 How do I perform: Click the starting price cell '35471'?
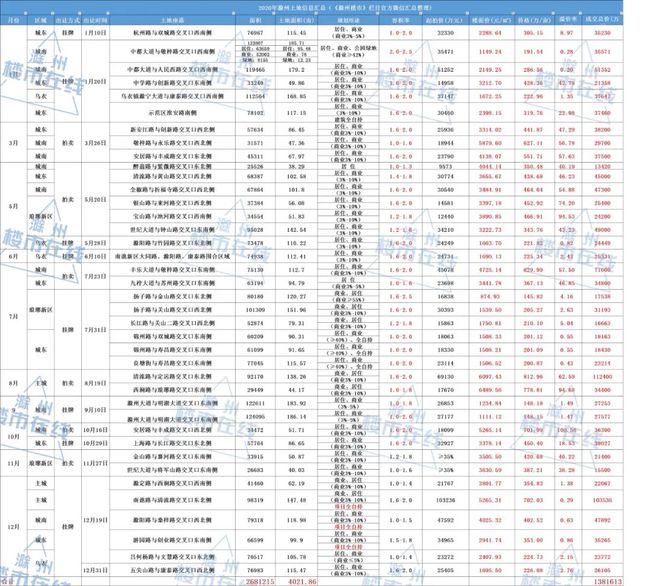click(445, 52)
